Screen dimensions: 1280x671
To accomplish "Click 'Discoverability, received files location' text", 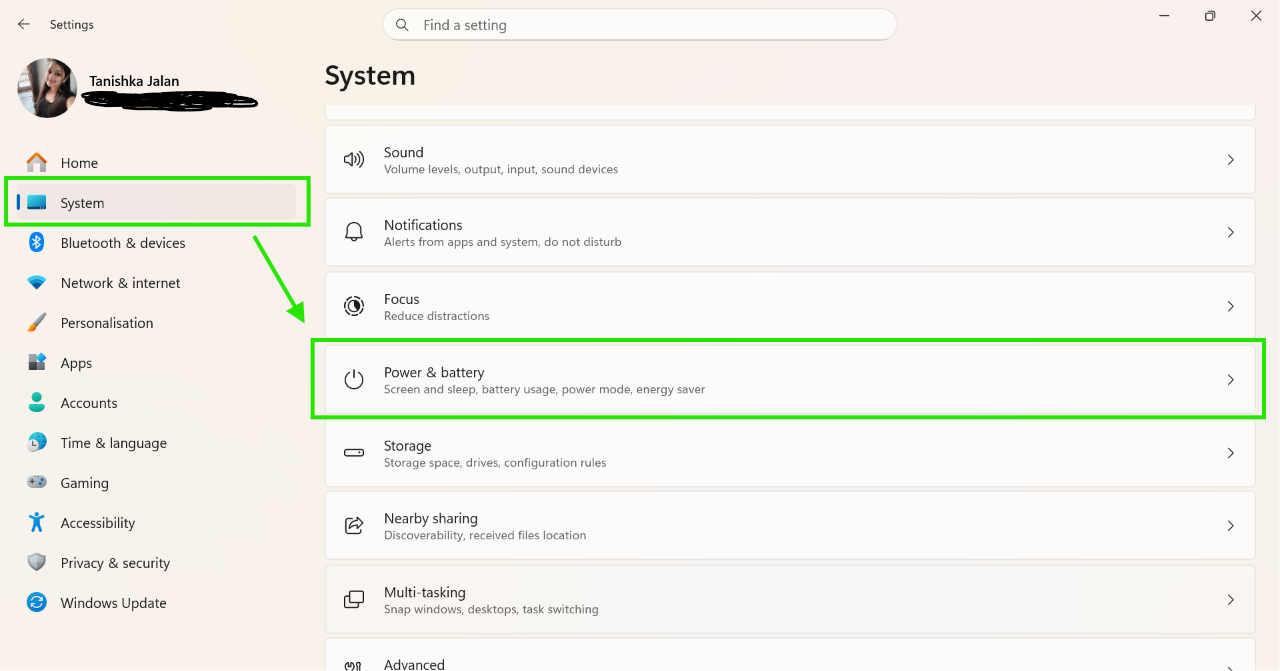I will [x=485, y=535].
